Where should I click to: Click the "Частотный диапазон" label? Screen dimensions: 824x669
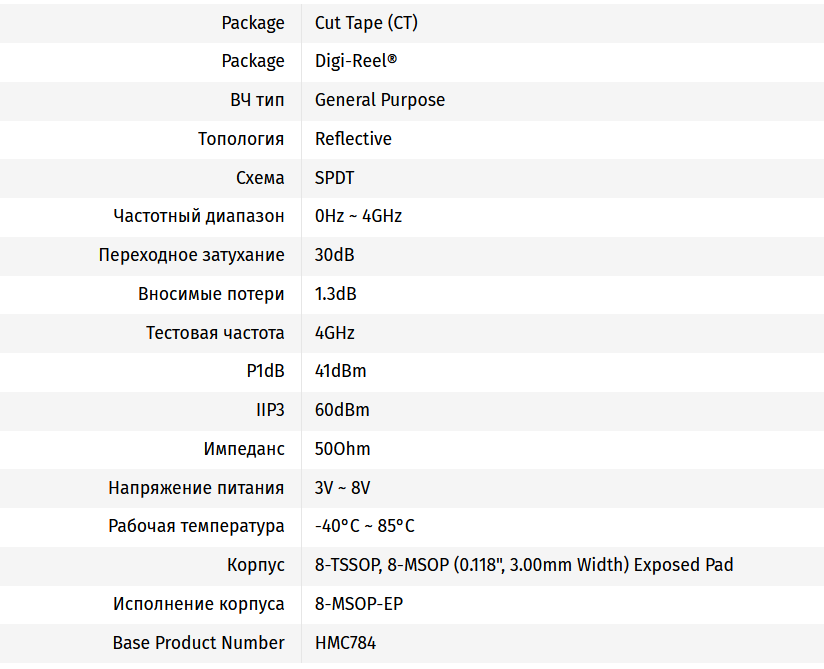pyautogui.click(x=199, y=216)
